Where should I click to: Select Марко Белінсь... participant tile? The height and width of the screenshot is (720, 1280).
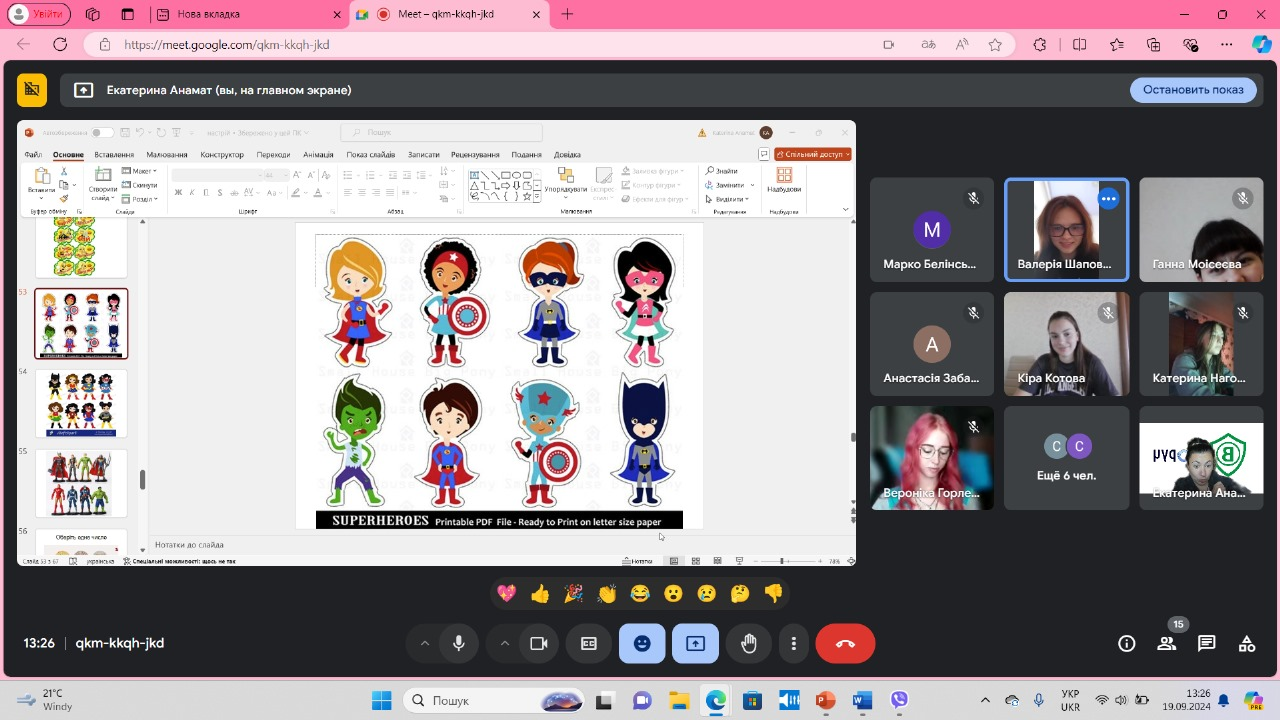tap(932, 230)
